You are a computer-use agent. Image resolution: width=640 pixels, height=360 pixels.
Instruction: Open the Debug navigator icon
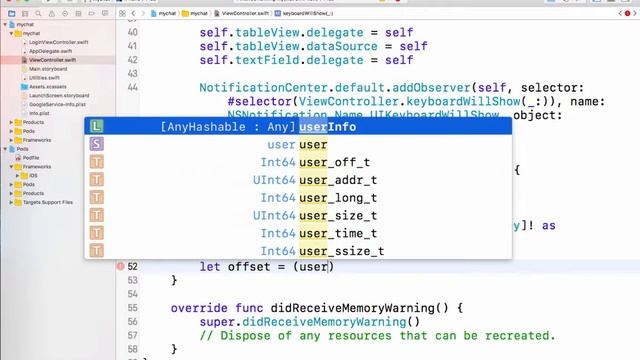point(78,13)
